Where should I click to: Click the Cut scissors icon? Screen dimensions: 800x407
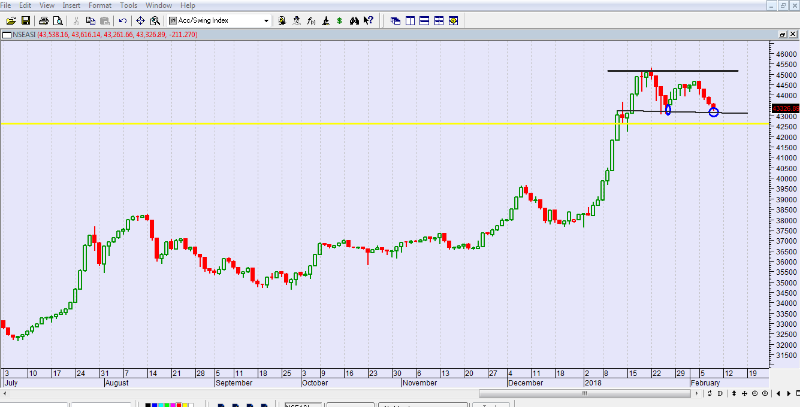pos(76,21)
